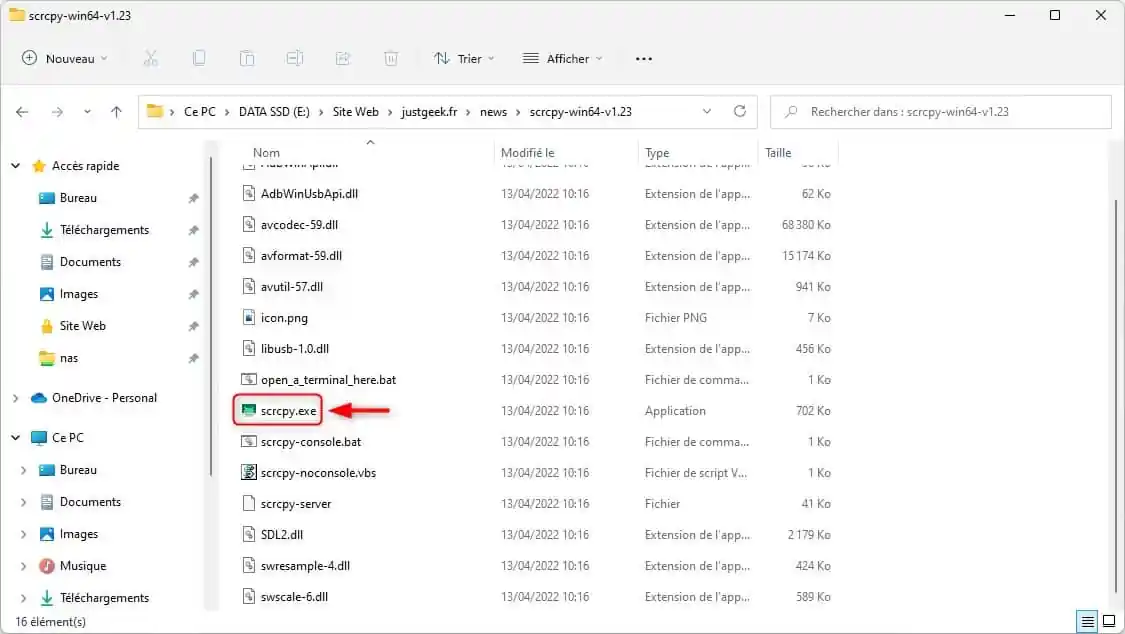This screenshot has height=634, width=1125.
Task: Click news in breadcrumb path
Action: 493,112
